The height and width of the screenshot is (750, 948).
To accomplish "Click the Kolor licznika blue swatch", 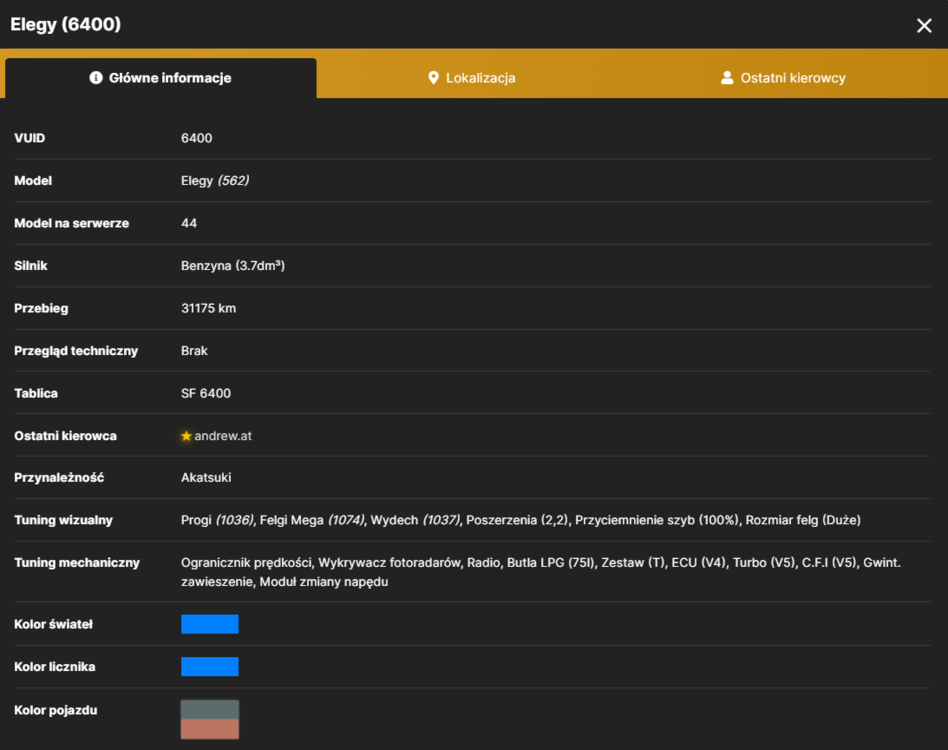I will pos(210,667).
